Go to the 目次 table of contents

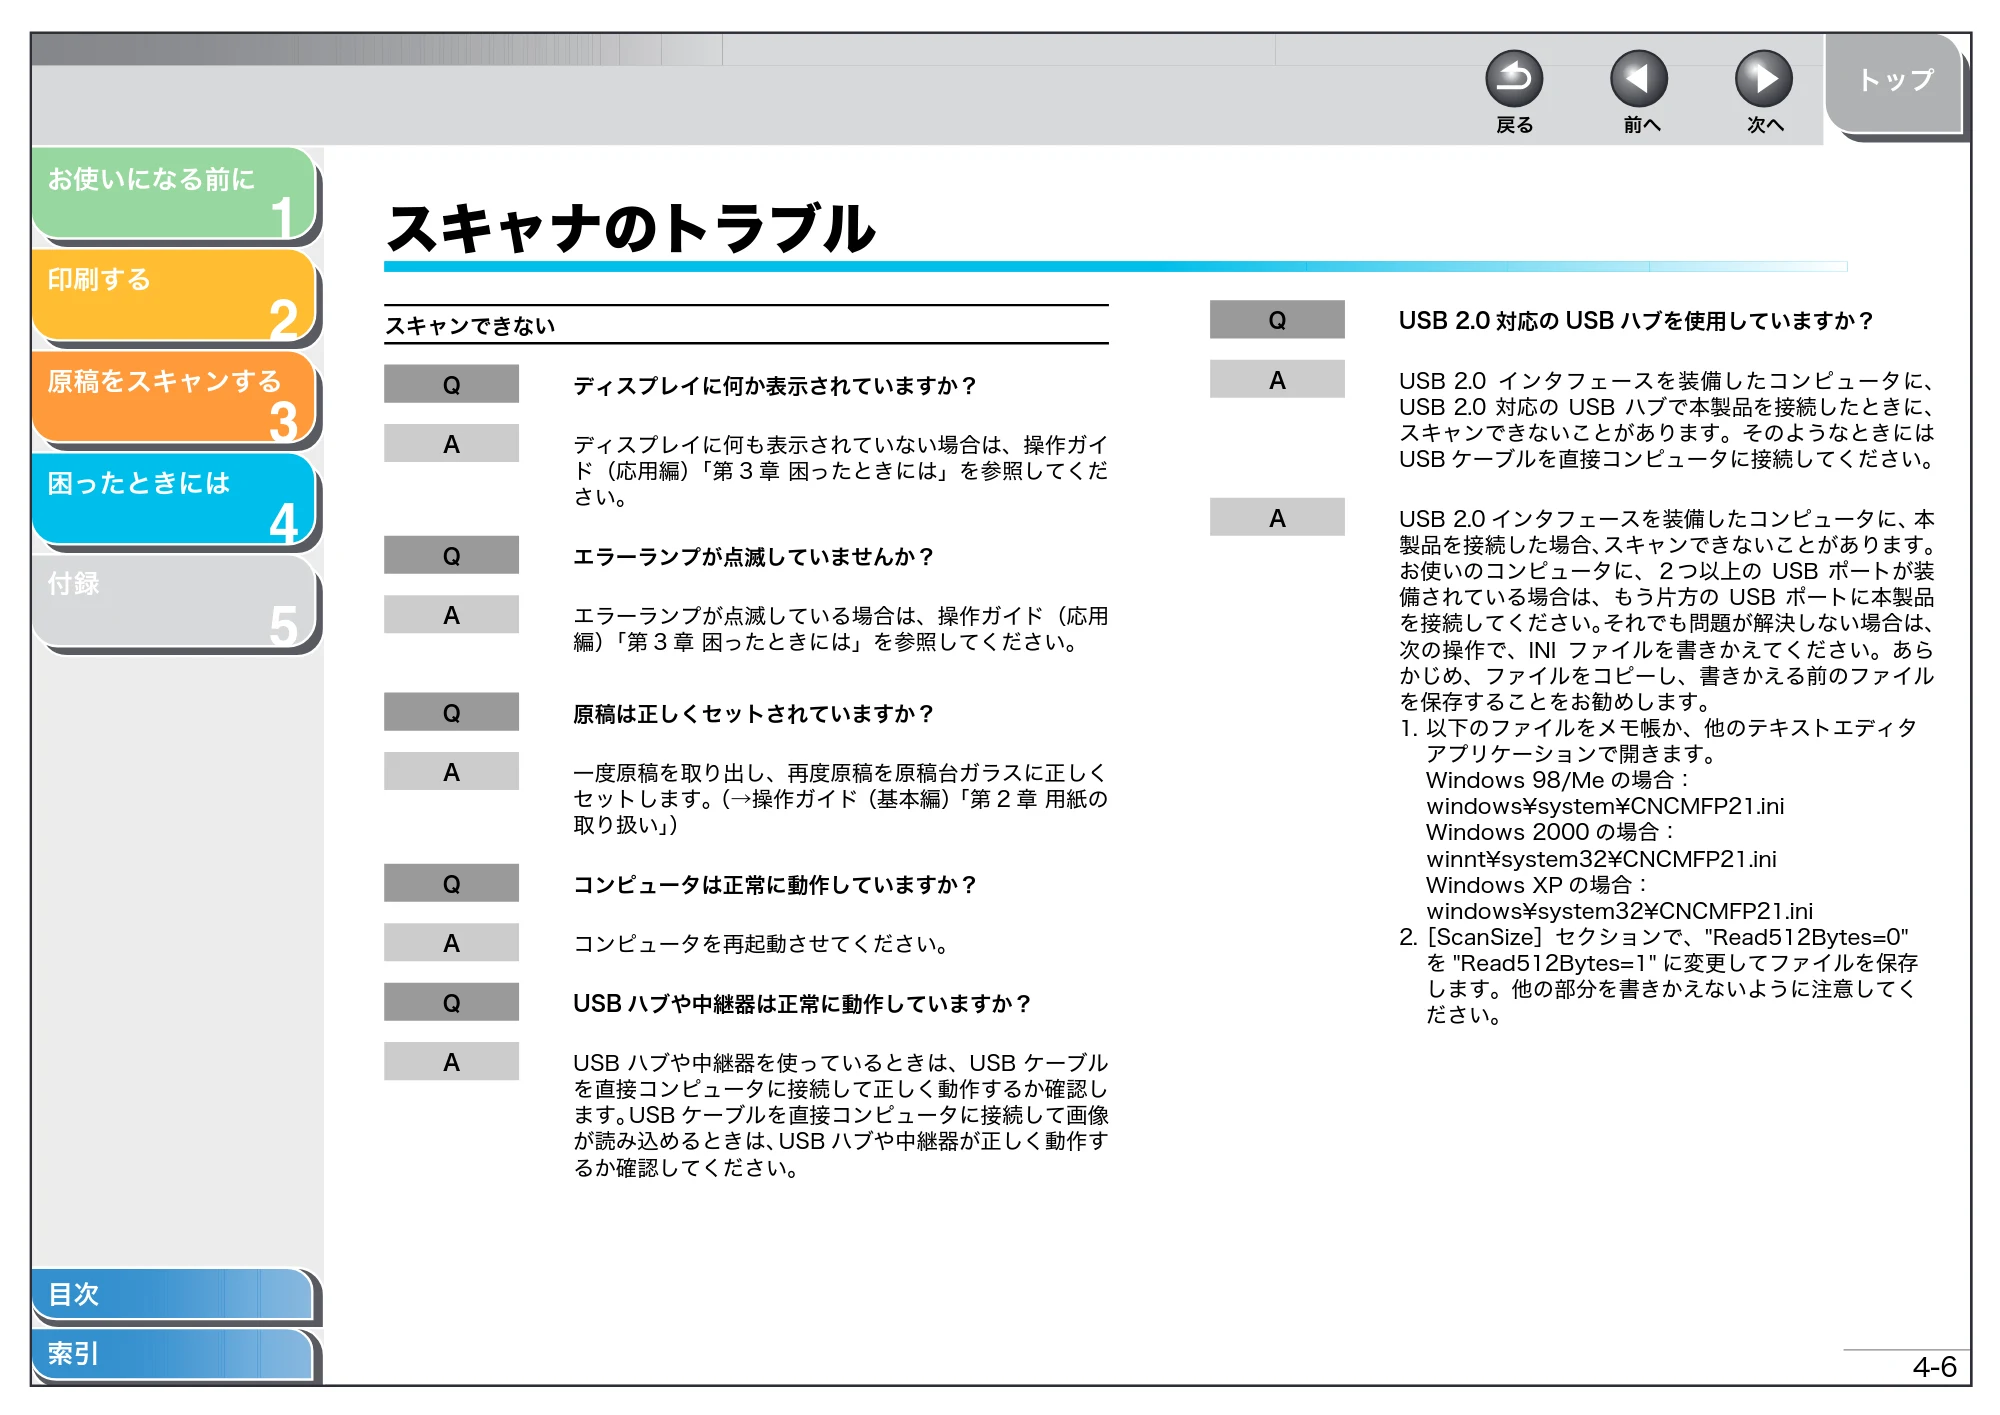172,1294
